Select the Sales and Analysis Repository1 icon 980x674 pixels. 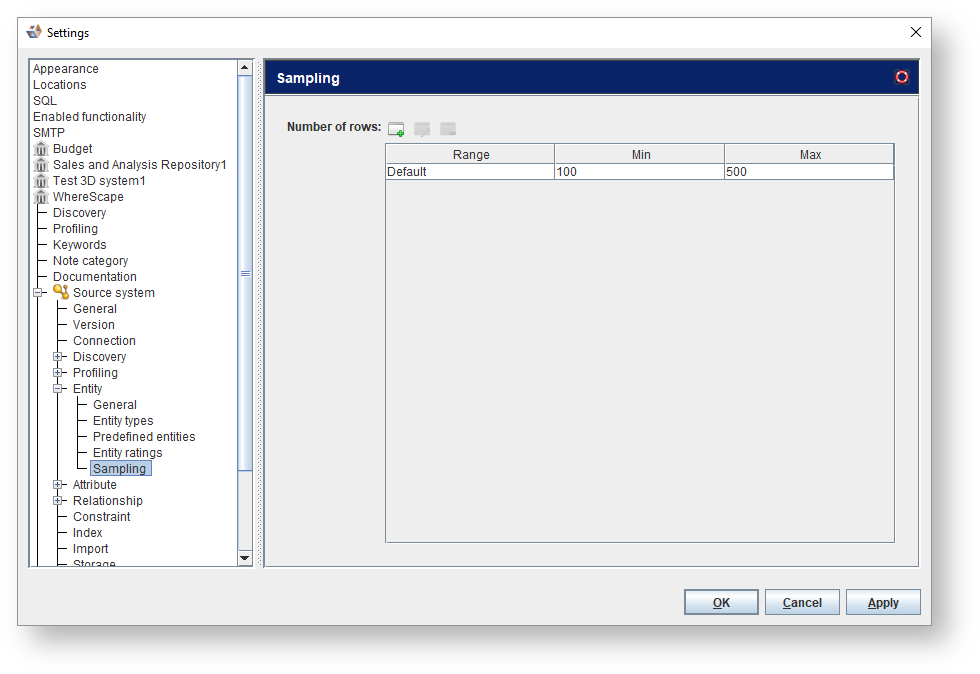pos(41,165)
